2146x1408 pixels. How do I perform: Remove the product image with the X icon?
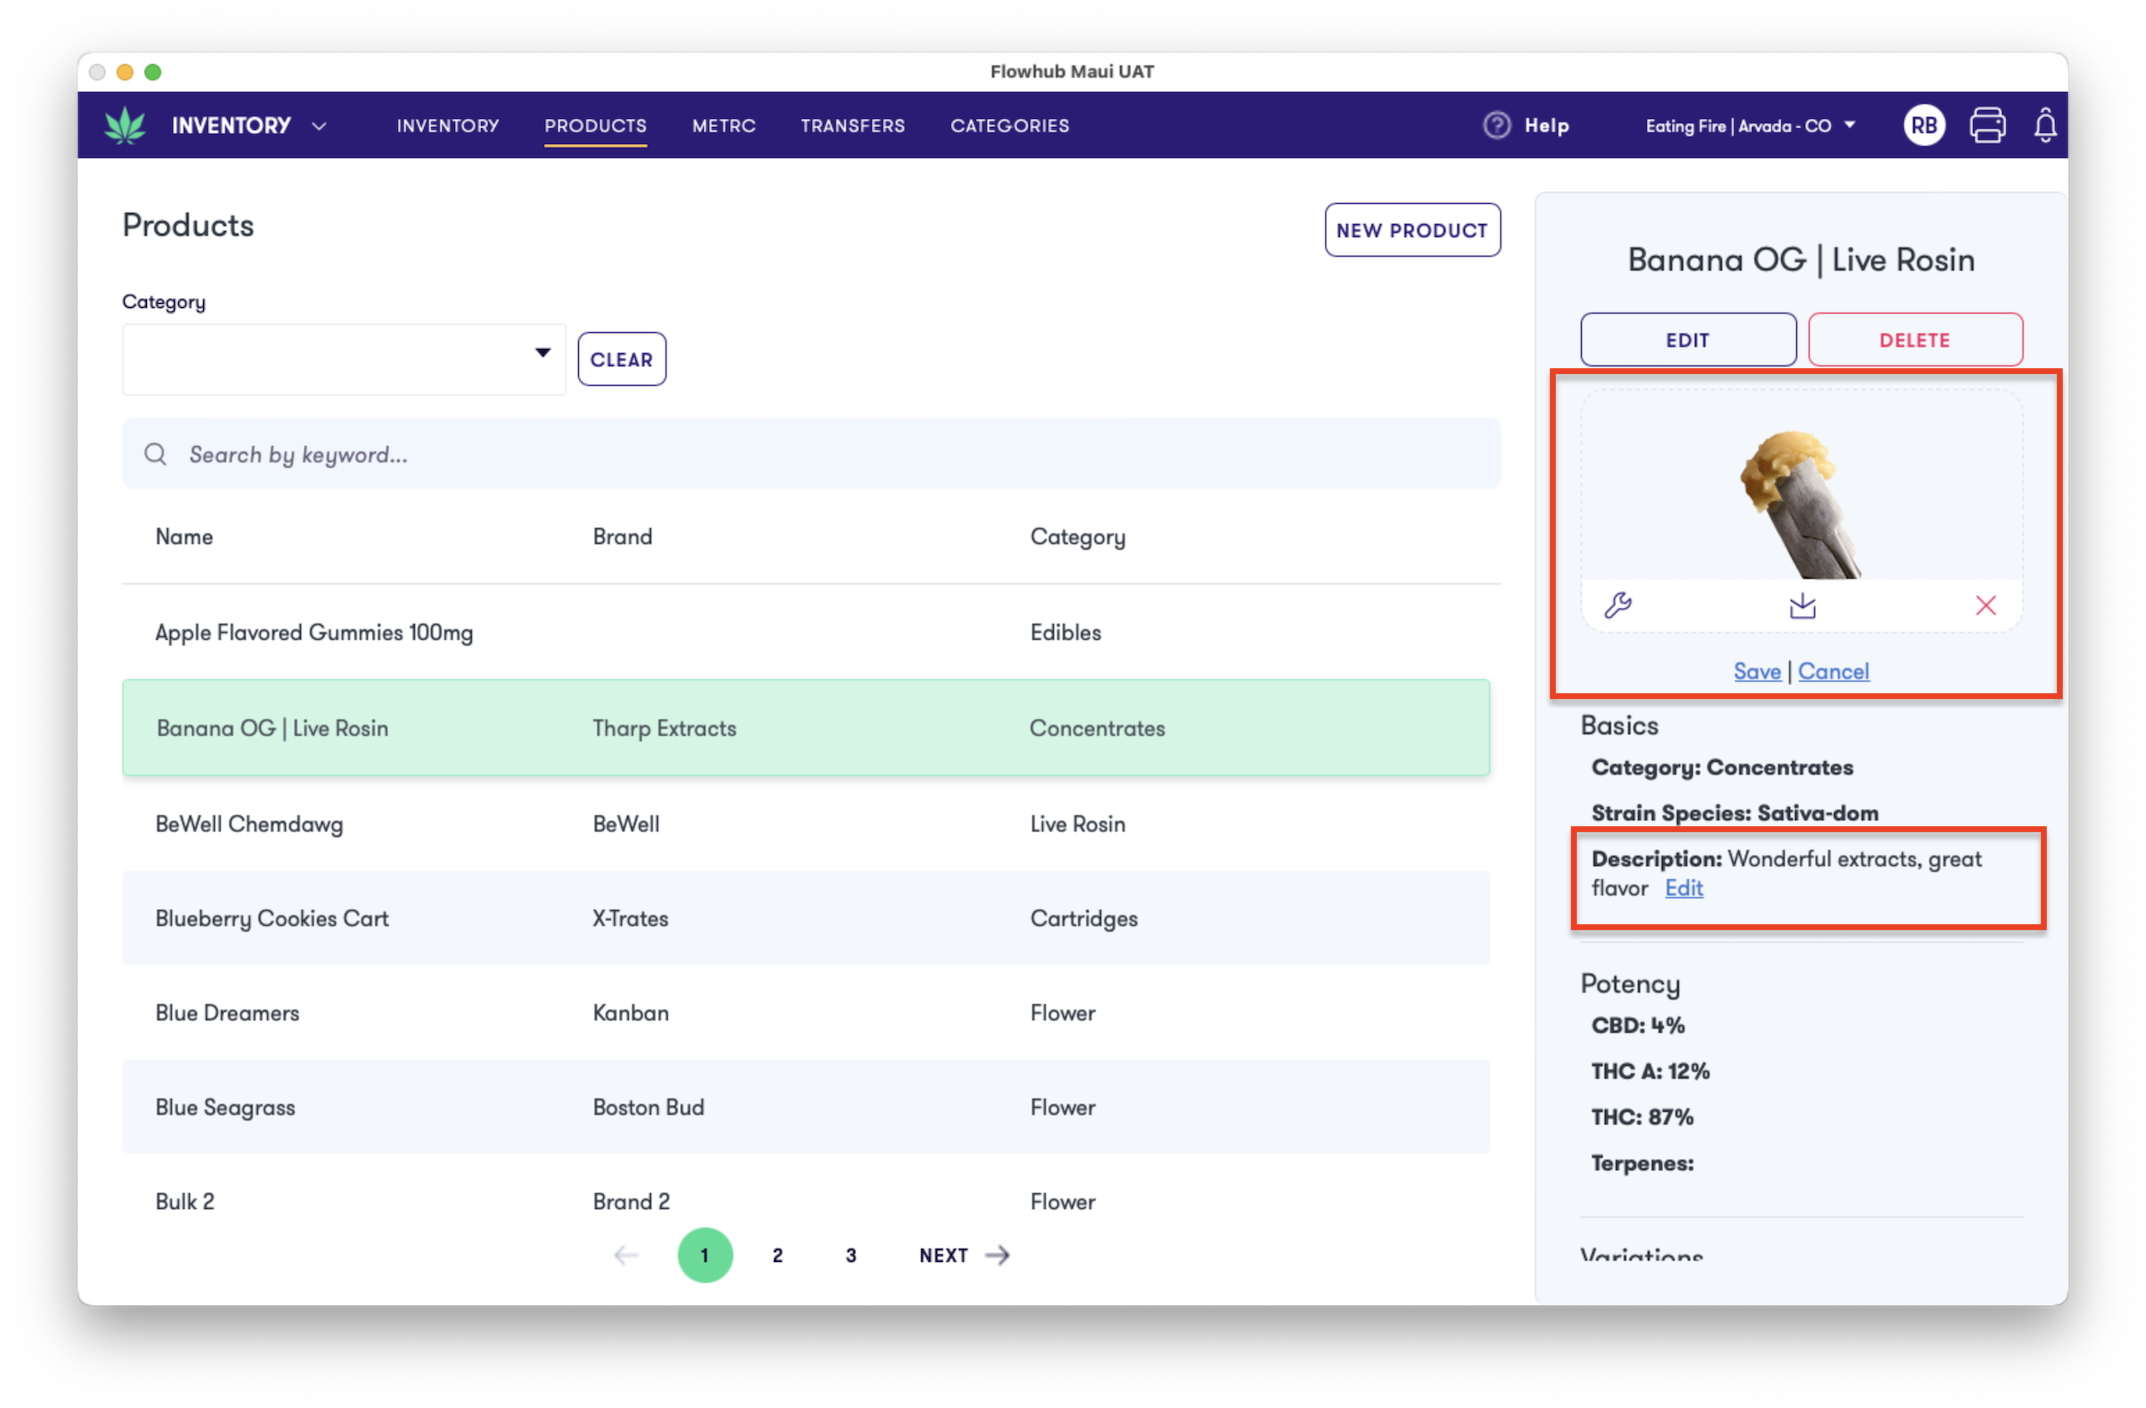1985,605
